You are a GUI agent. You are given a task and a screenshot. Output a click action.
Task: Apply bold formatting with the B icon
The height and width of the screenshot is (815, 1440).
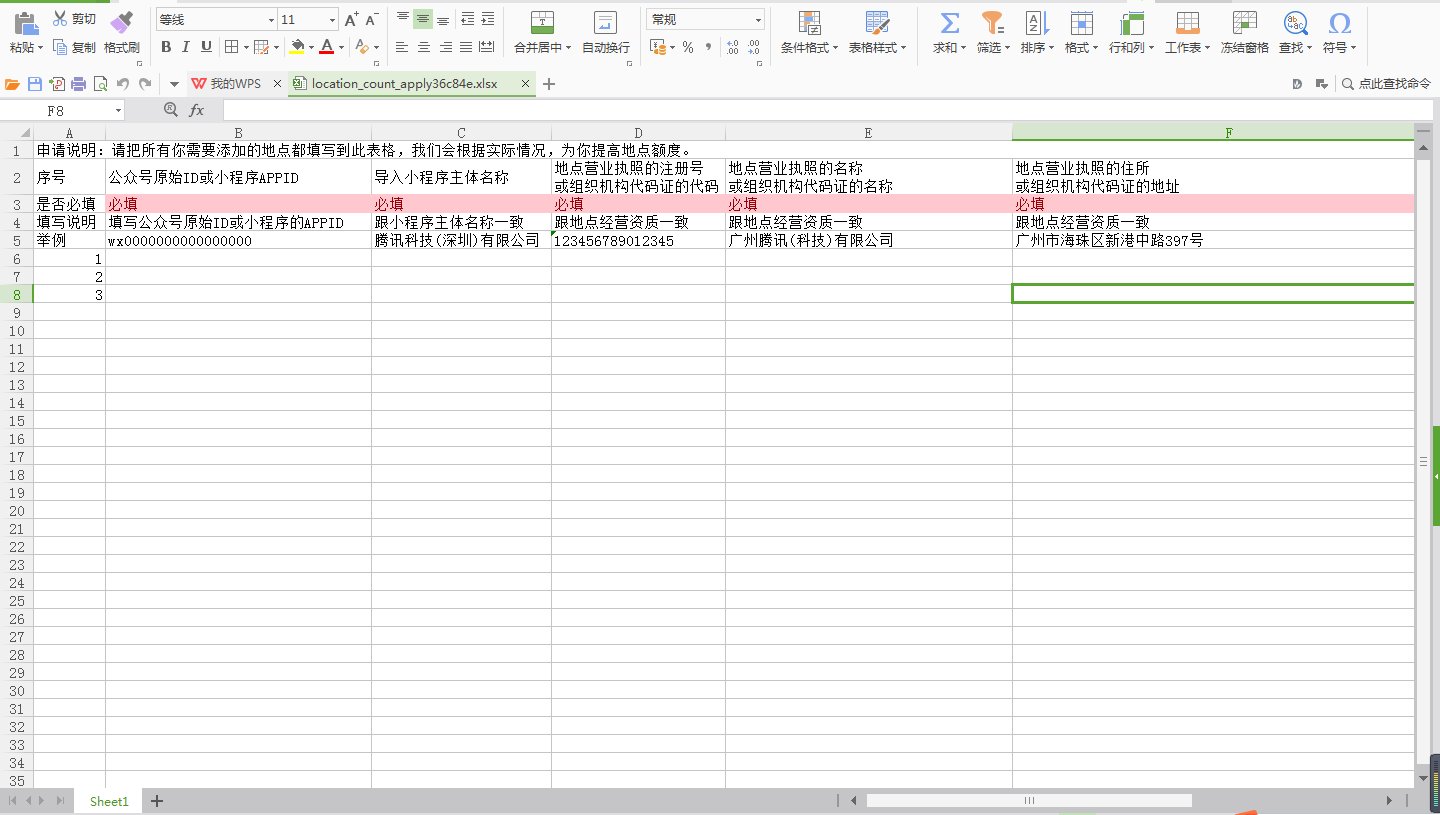coord(166,46)
